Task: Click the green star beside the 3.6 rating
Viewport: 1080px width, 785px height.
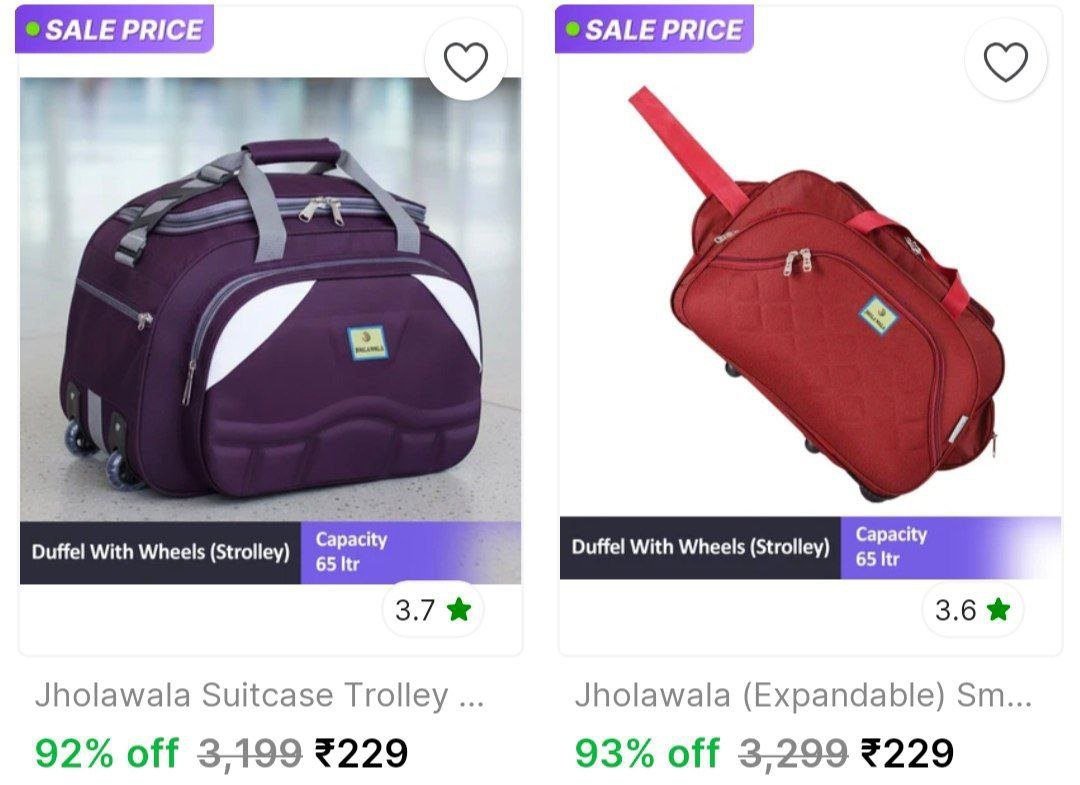Action: (996, 610)
